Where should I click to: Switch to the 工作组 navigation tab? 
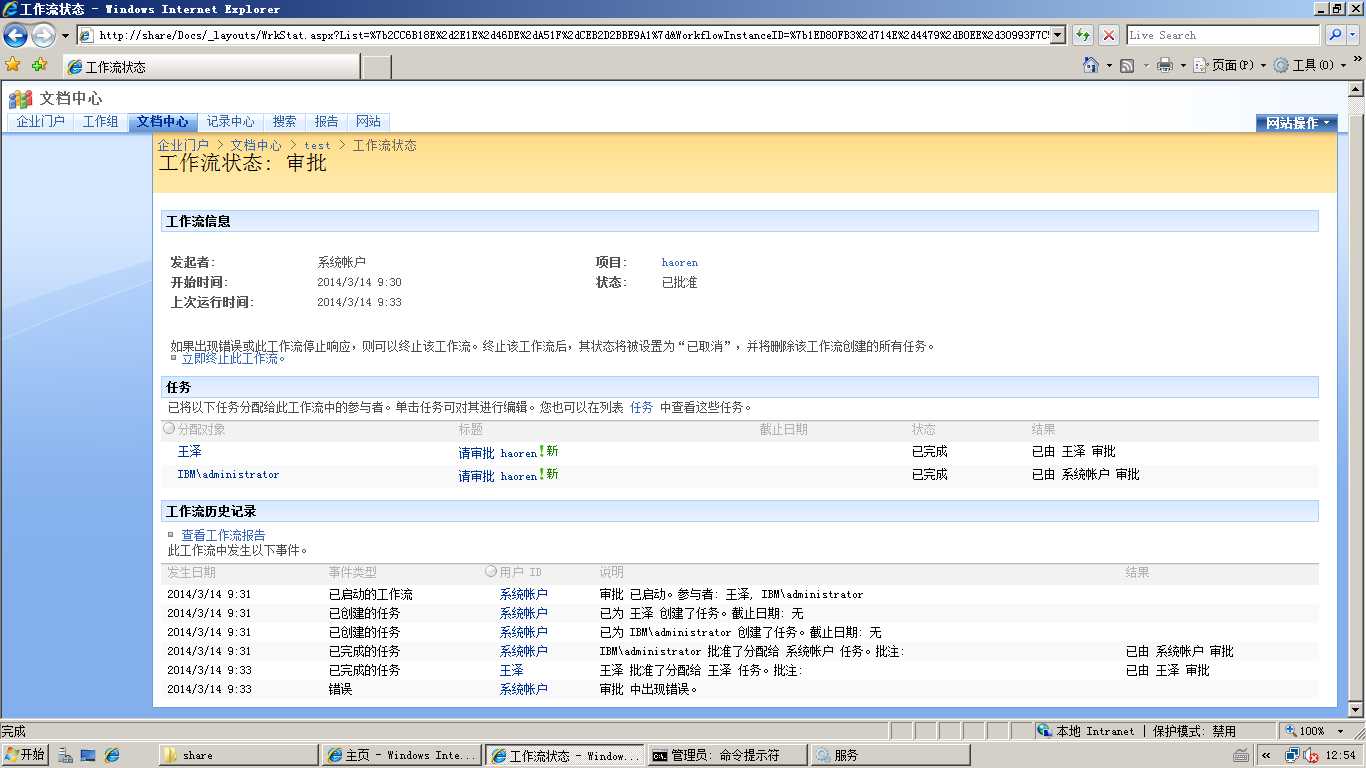100,121
